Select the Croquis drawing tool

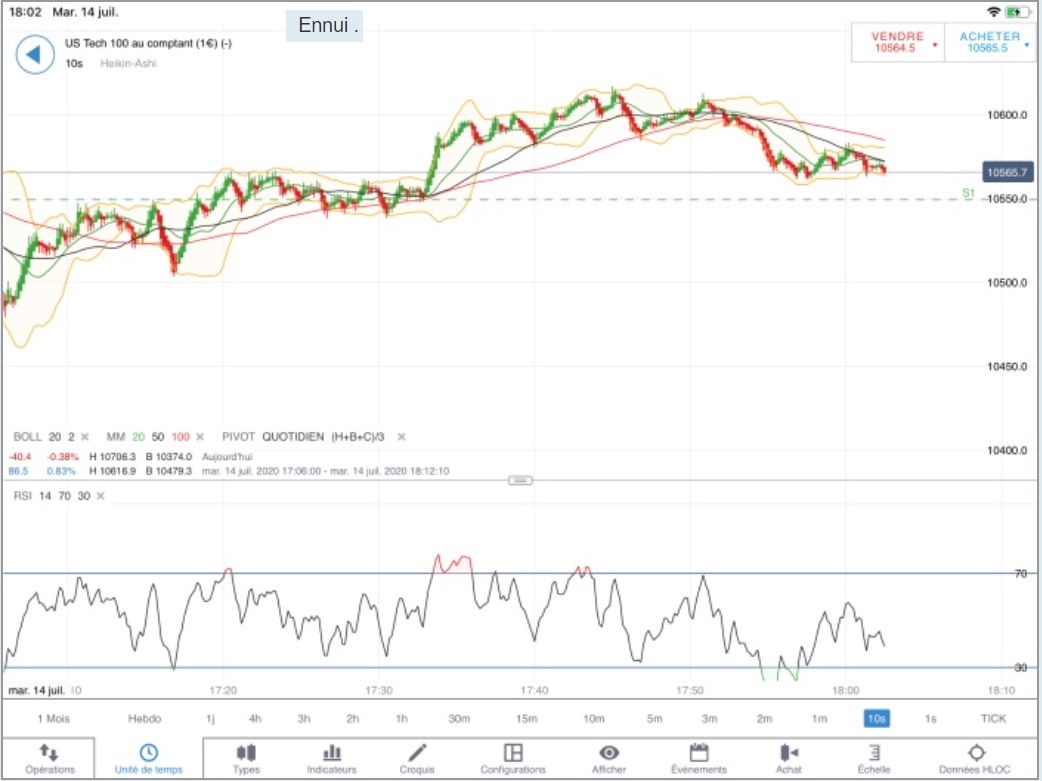(417, 759)
